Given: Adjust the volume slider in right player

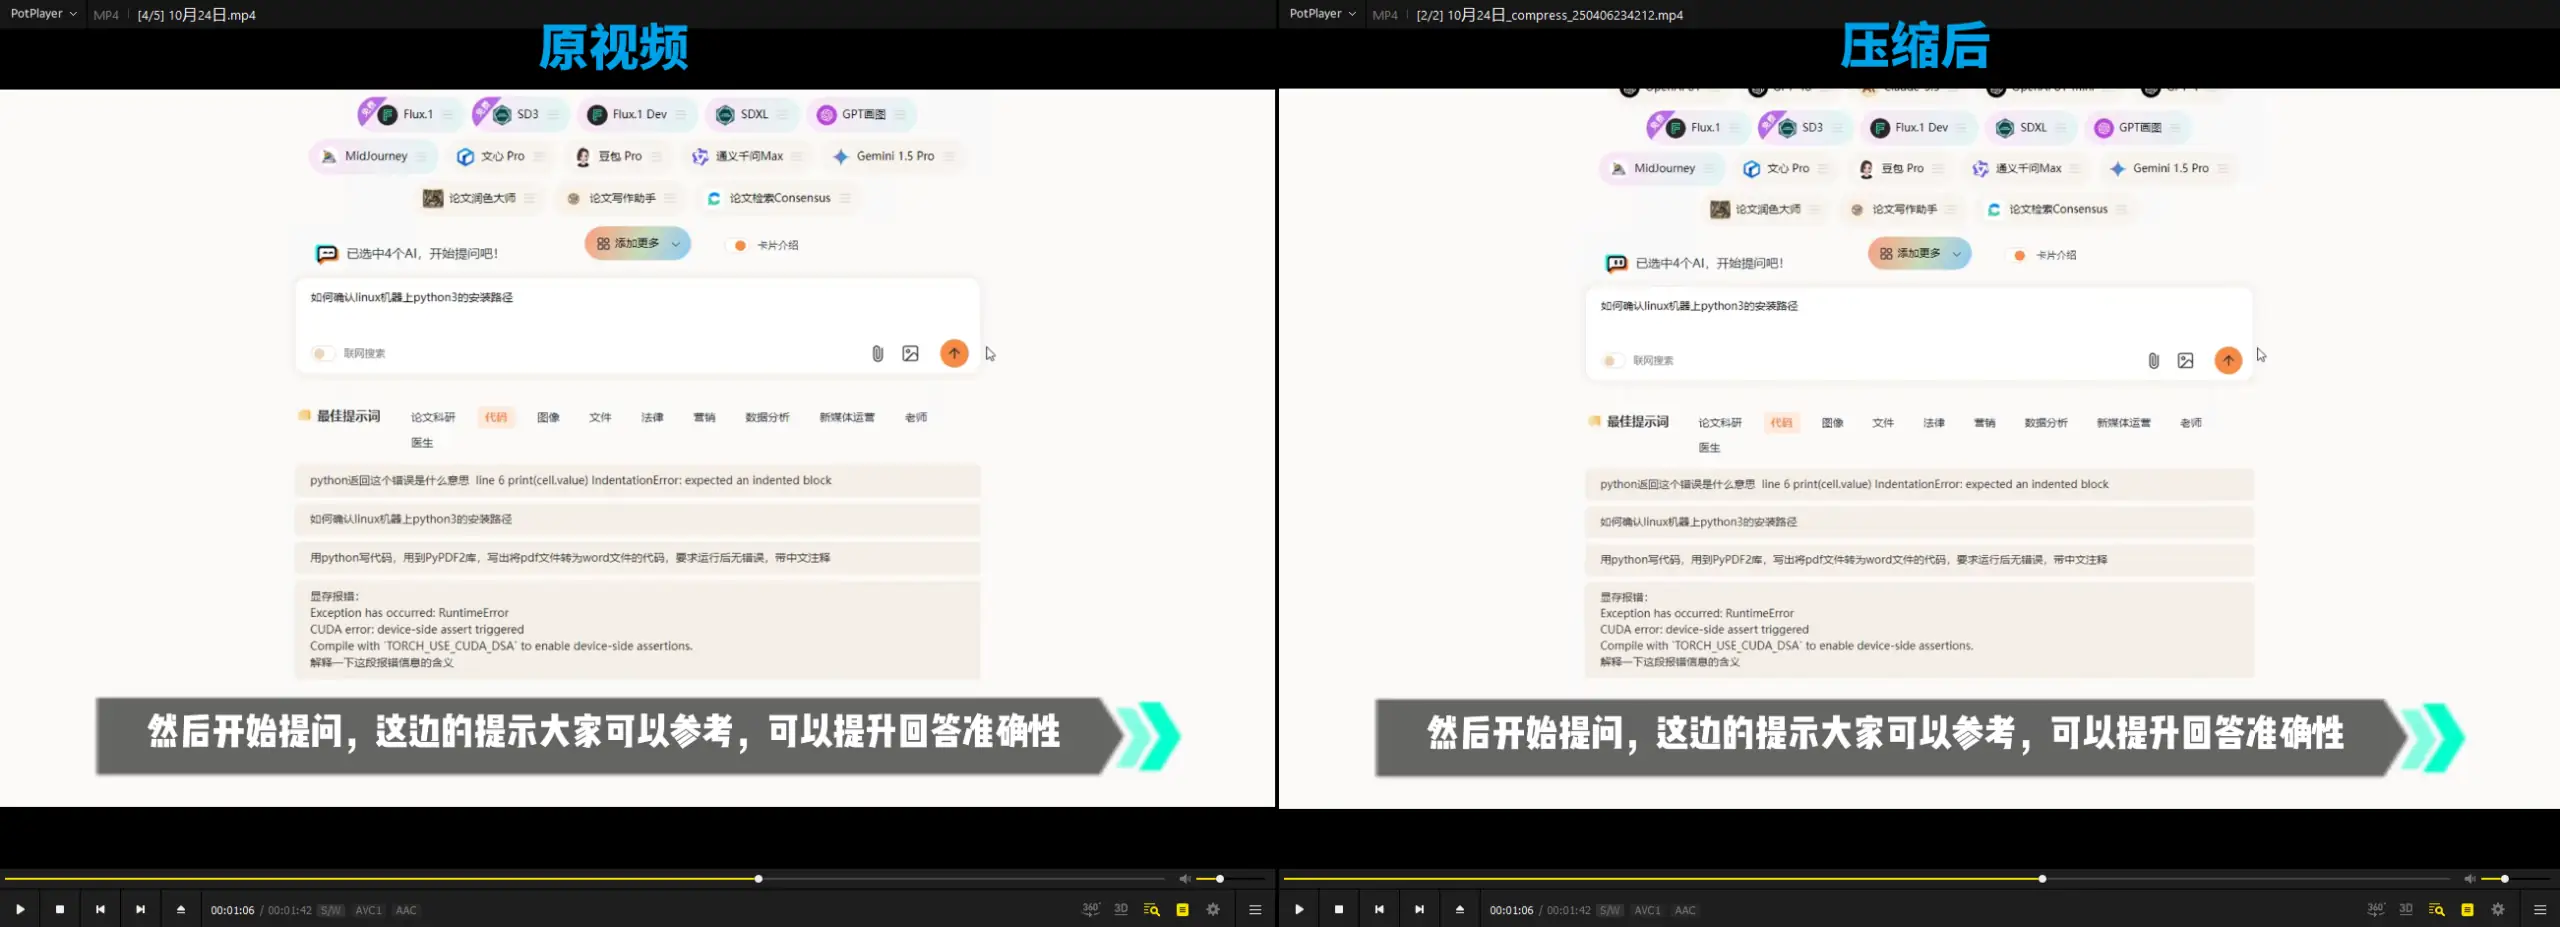Looking at the screenshot, I should pos(2516,879).
